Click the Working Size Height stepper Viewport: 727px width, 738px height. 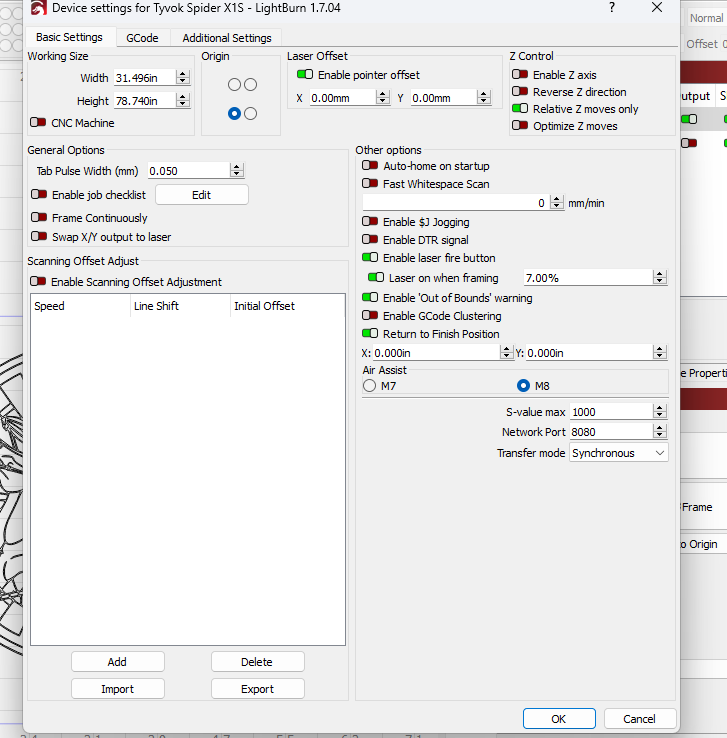pyautogui.click(x=183, y=100)
